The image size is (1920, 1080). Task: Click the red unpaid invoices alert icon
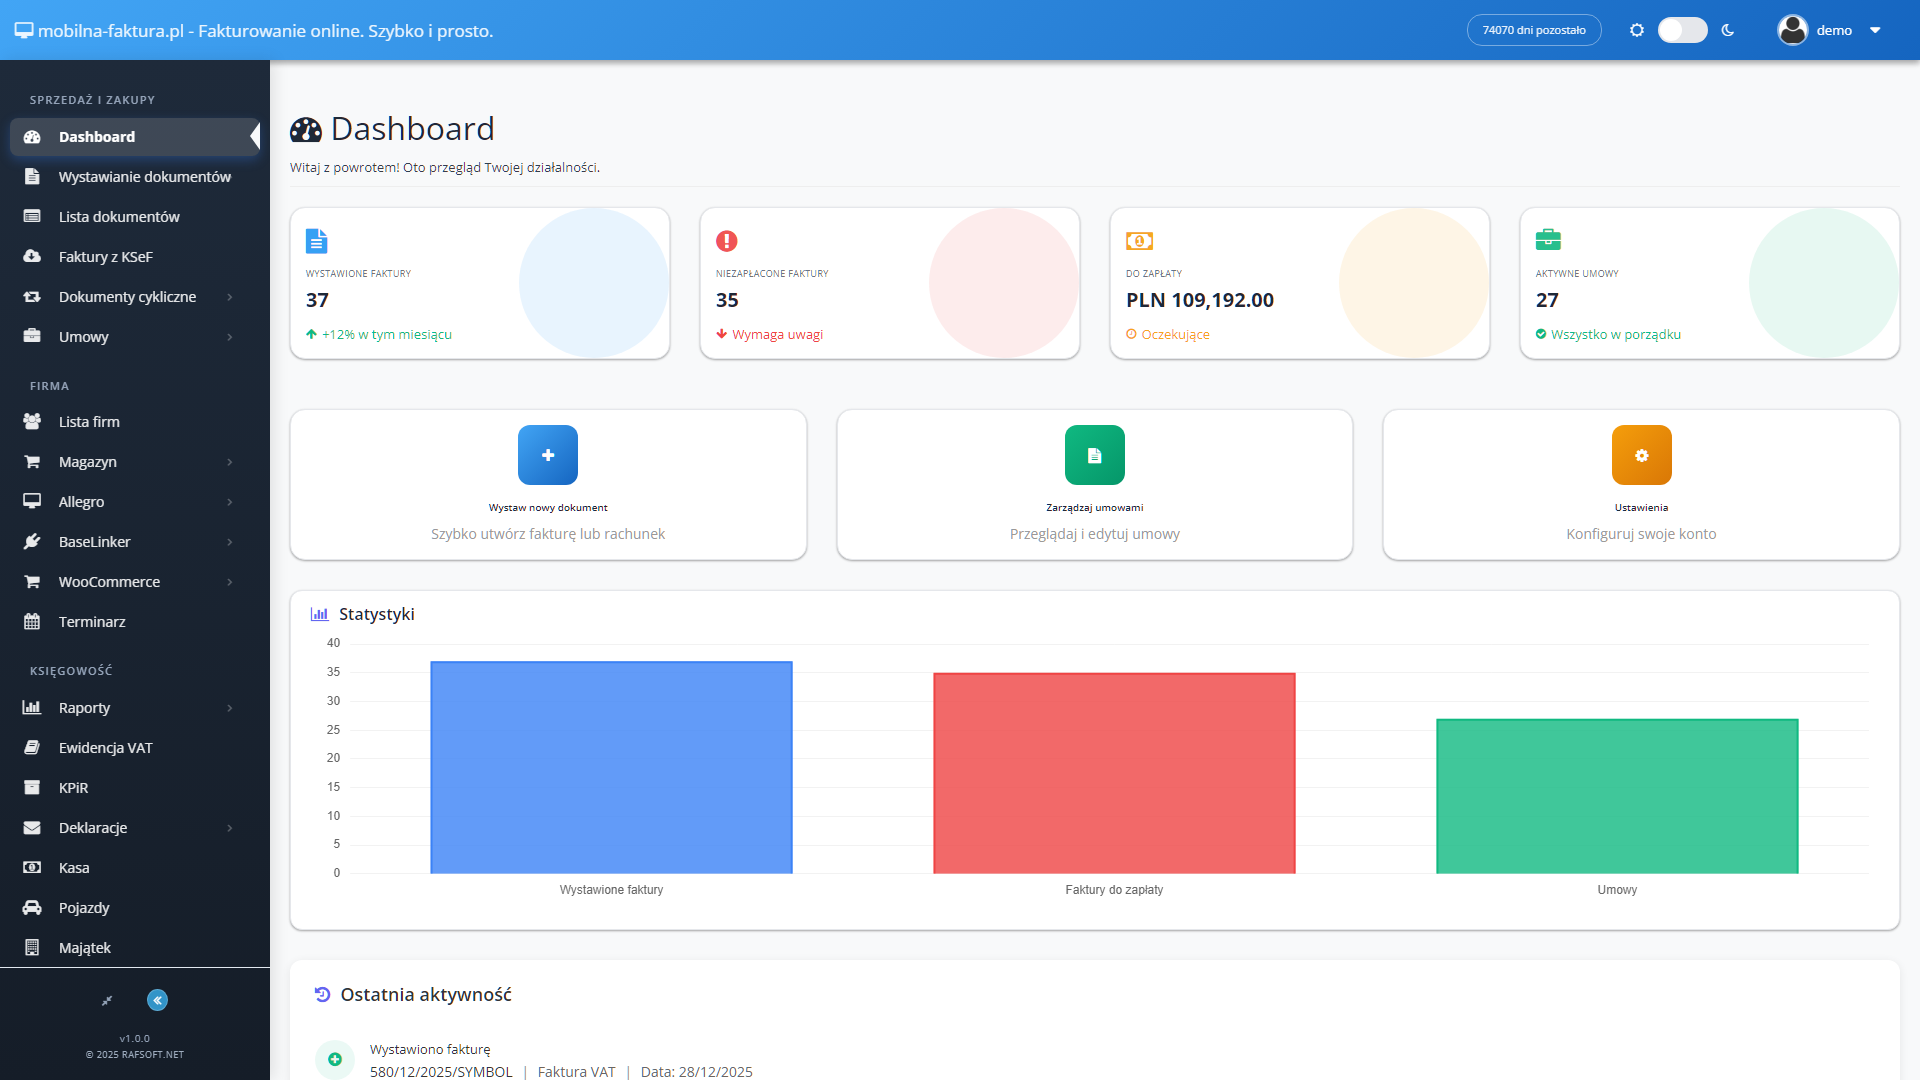pyautogui.click(x=727, y=241)
